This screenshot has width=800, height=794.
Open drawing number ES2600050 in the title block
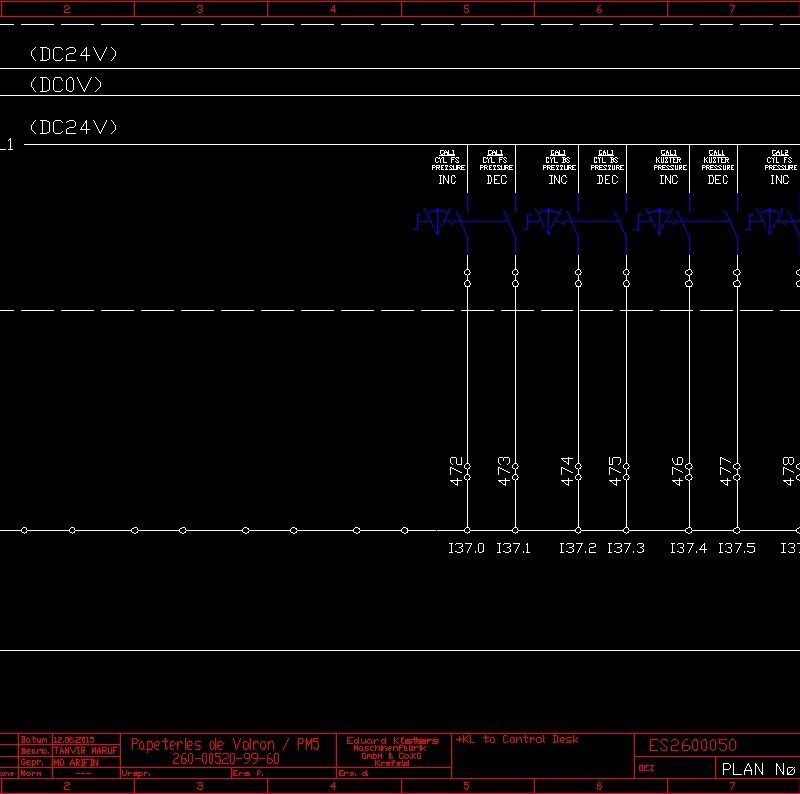tap(692, 745)
